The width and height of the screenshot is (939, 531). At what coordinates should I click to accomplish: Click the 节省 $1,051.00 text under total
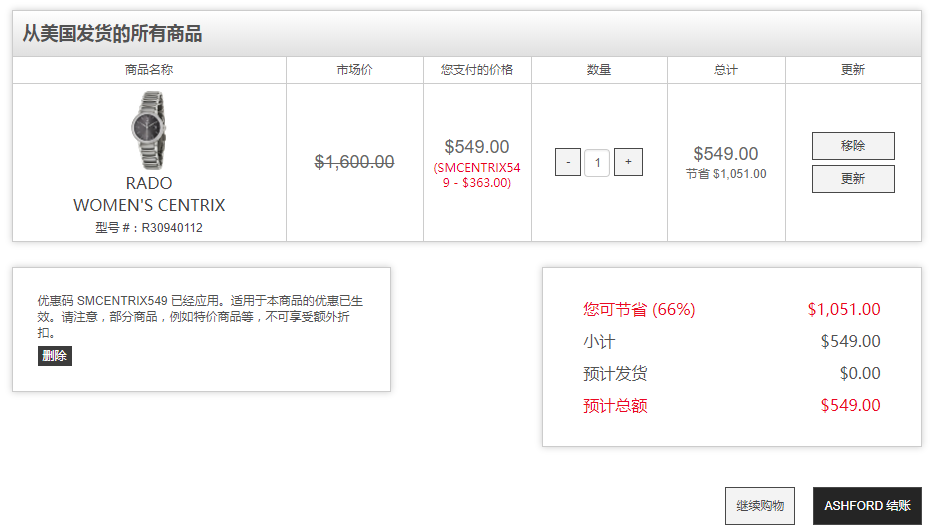tap(726, 174)
